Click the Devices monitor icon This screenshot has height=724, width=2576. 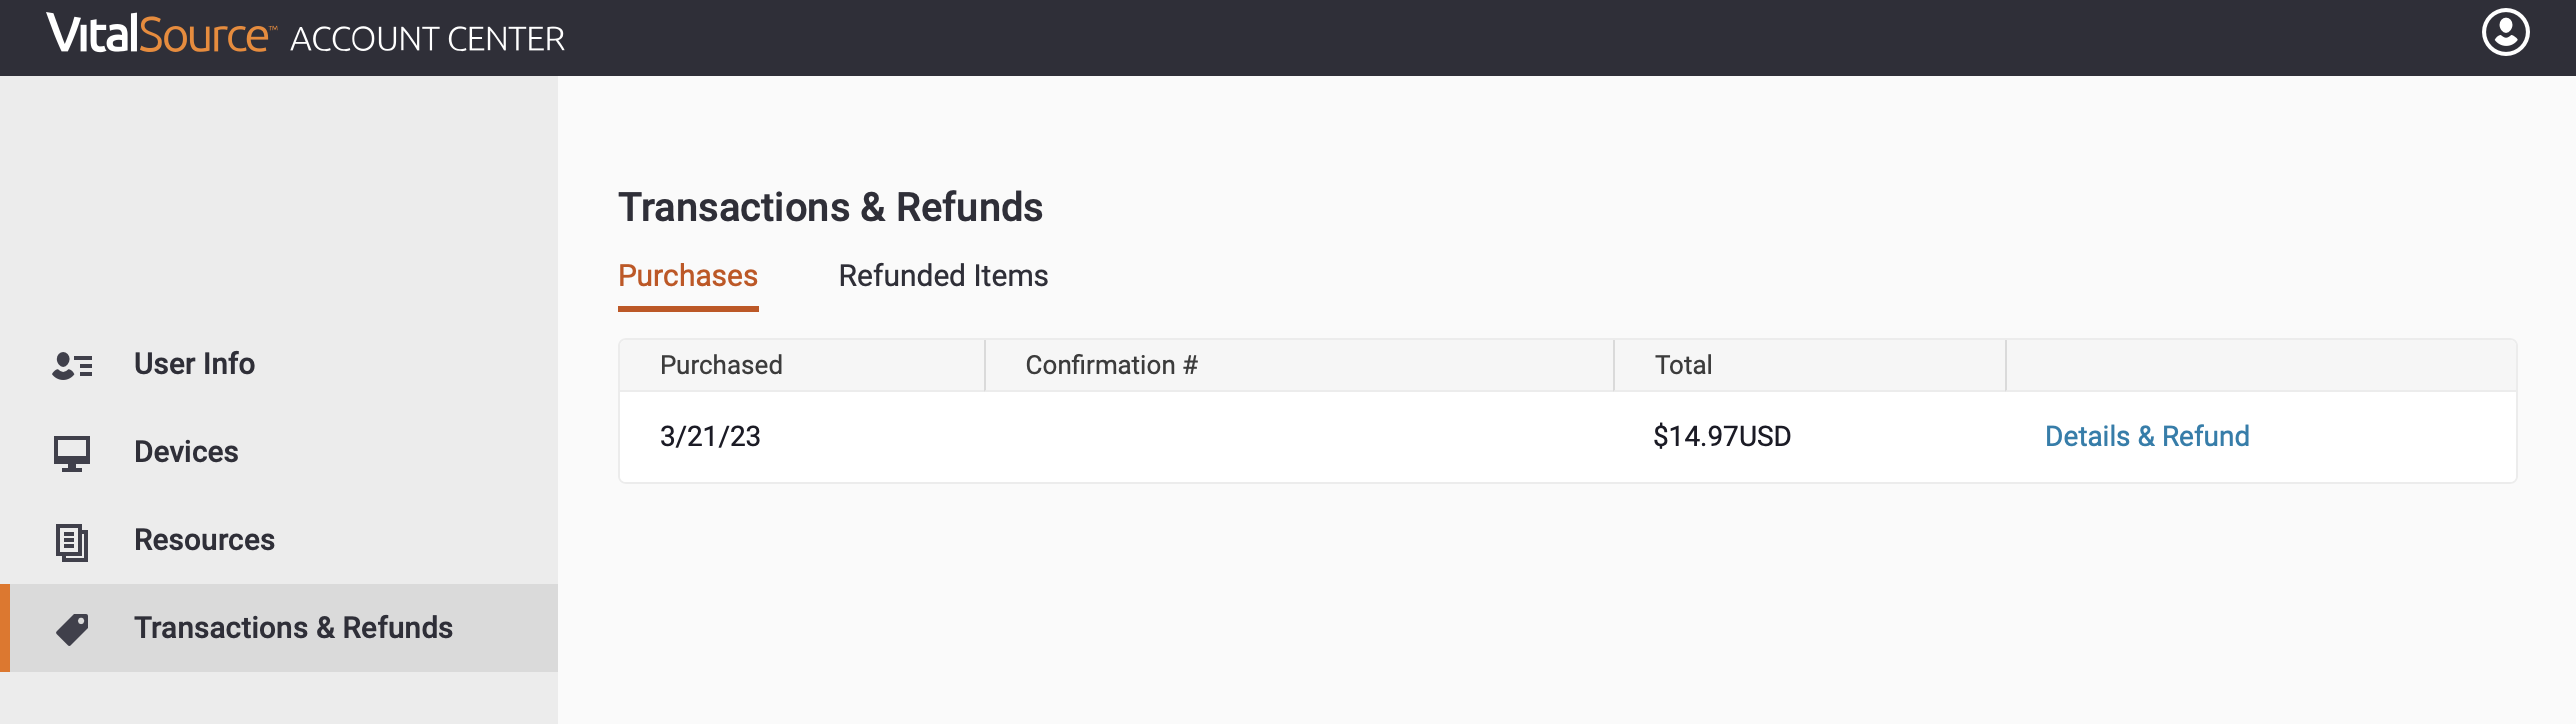72,453
